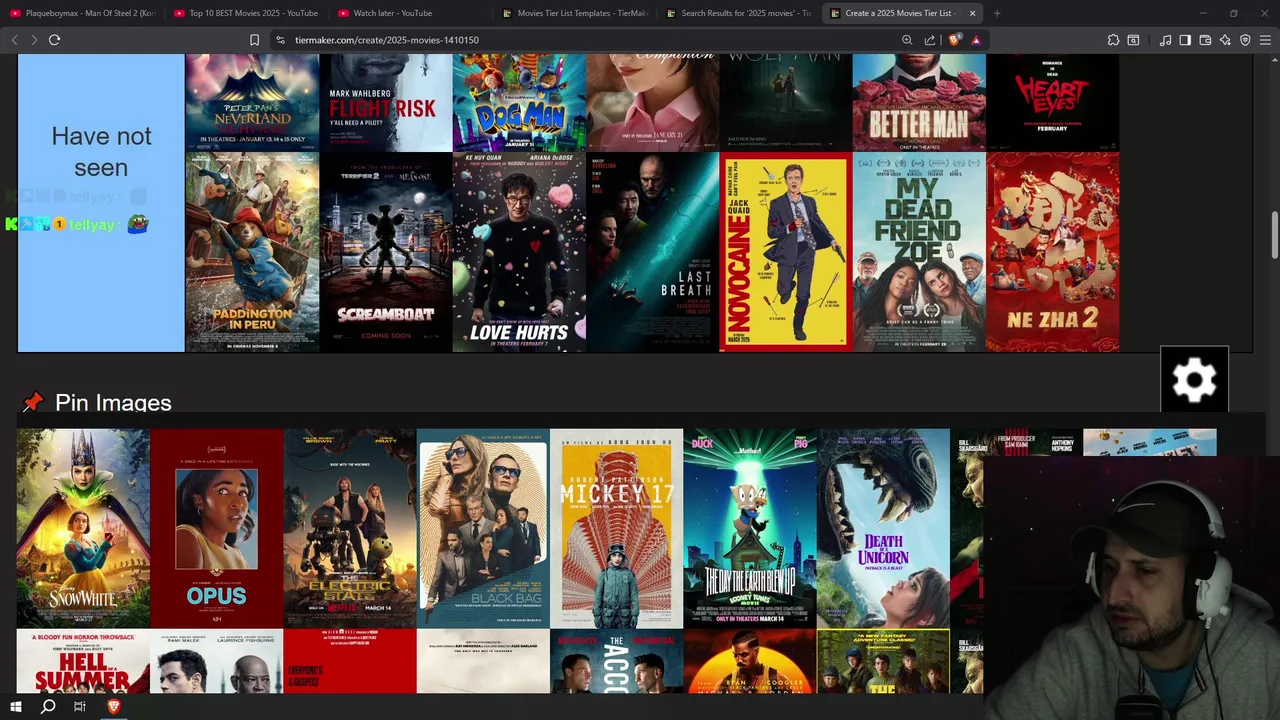Screen dimensions: 1280x720
Task: Close the Create a 2025 Movies Tier List tab
Action: tap(972, 13)
